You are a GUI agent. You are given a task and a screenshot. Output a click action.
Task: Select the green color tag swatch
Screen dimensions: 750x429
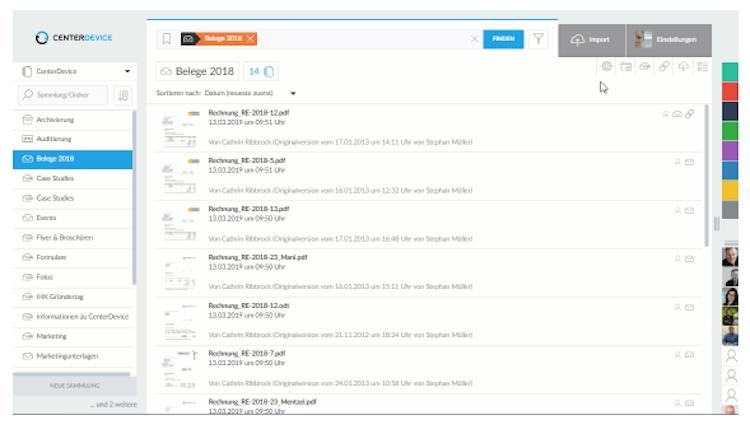tap(730, 131)
